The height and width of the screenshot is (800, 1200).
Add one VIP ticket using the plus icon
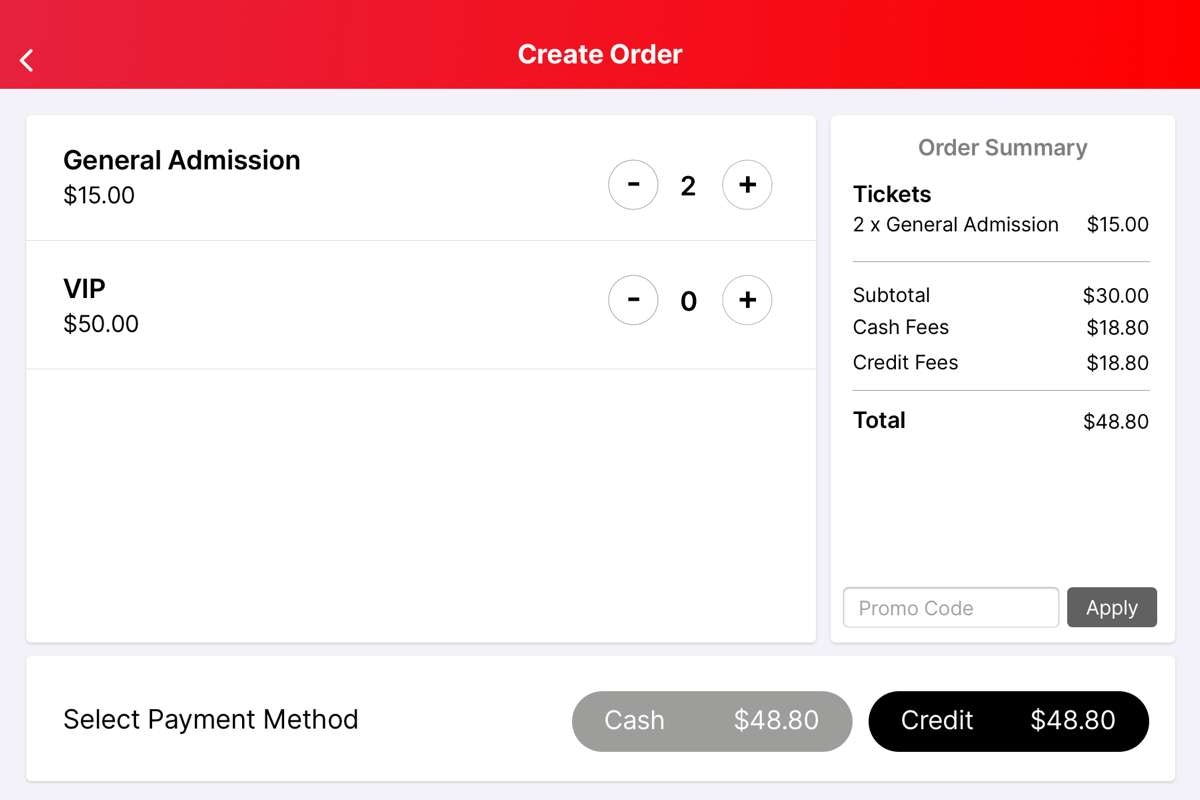click(x=747, y=300)
